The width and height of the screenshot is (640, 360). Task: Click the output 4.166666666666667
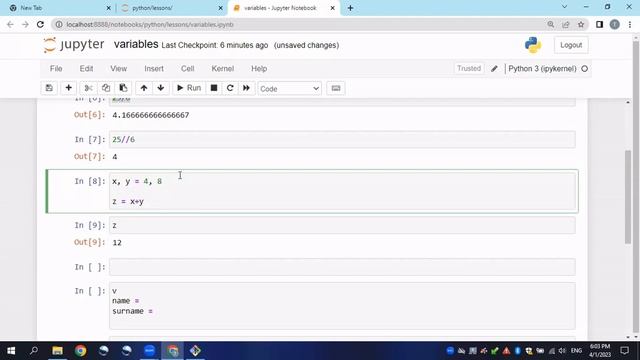(x=151, y=115)
